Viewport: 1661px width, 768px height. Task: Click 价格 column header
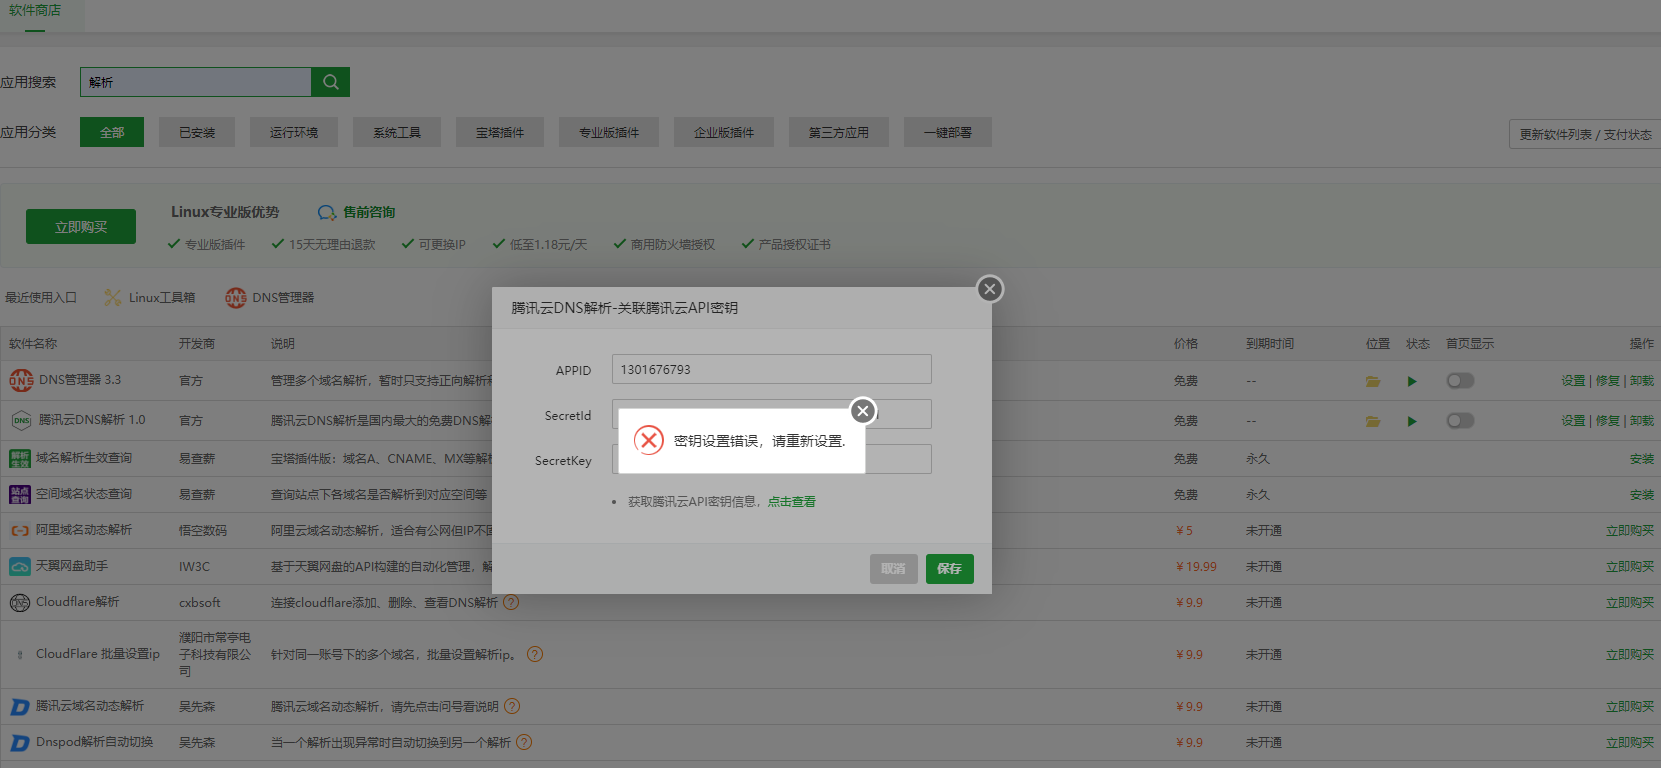[1186, 344]
